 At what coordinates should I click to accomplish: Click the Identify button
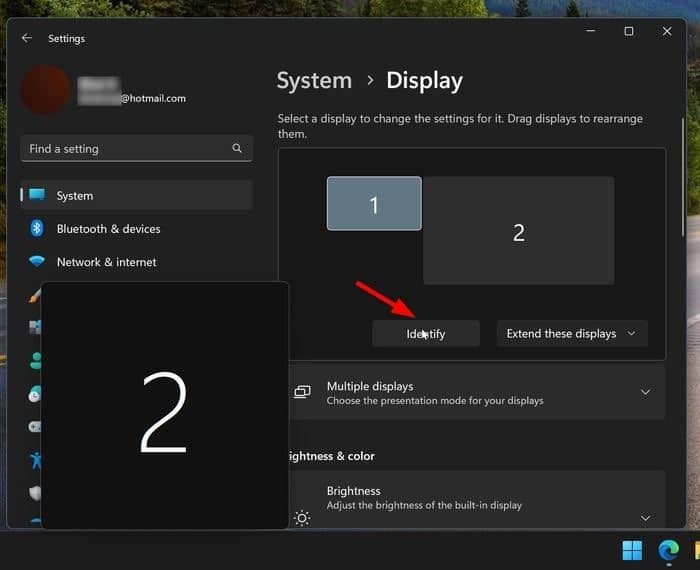click(426, 333)
